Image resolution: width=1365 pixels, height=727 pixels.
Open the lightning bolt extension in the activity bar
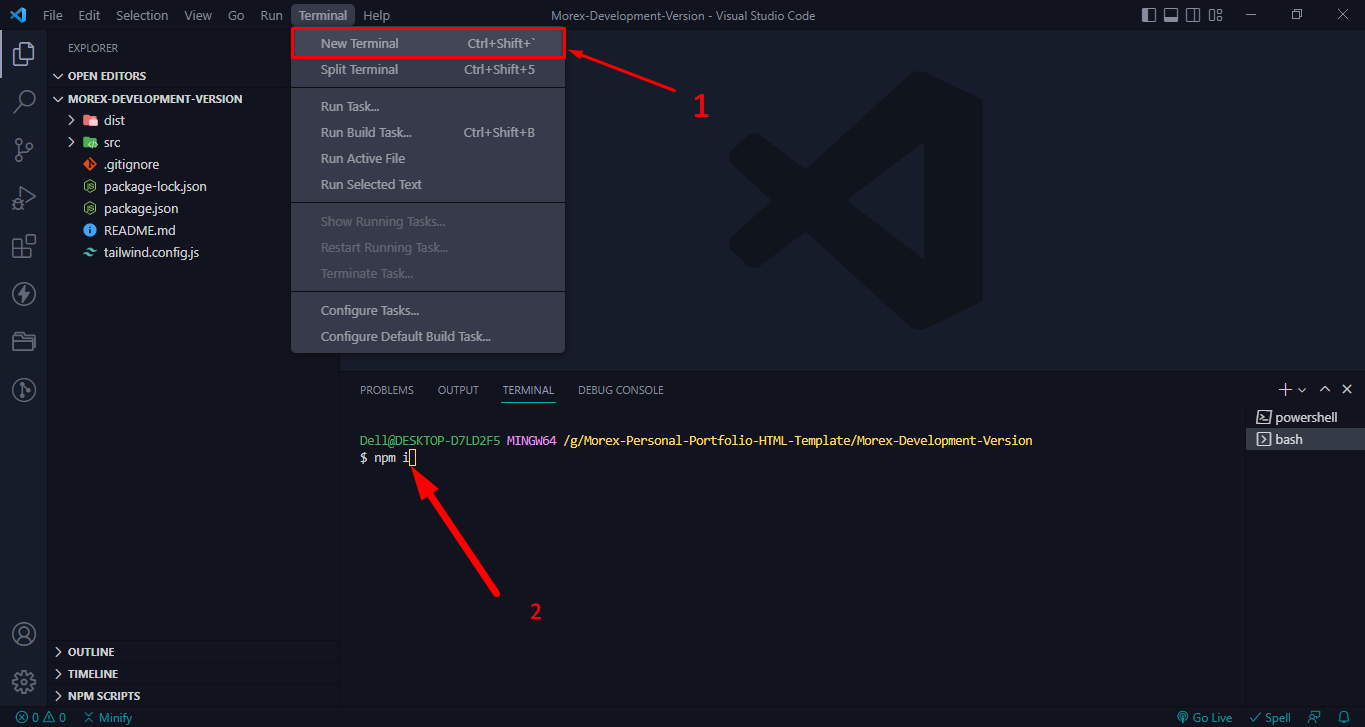pos(24,294)
